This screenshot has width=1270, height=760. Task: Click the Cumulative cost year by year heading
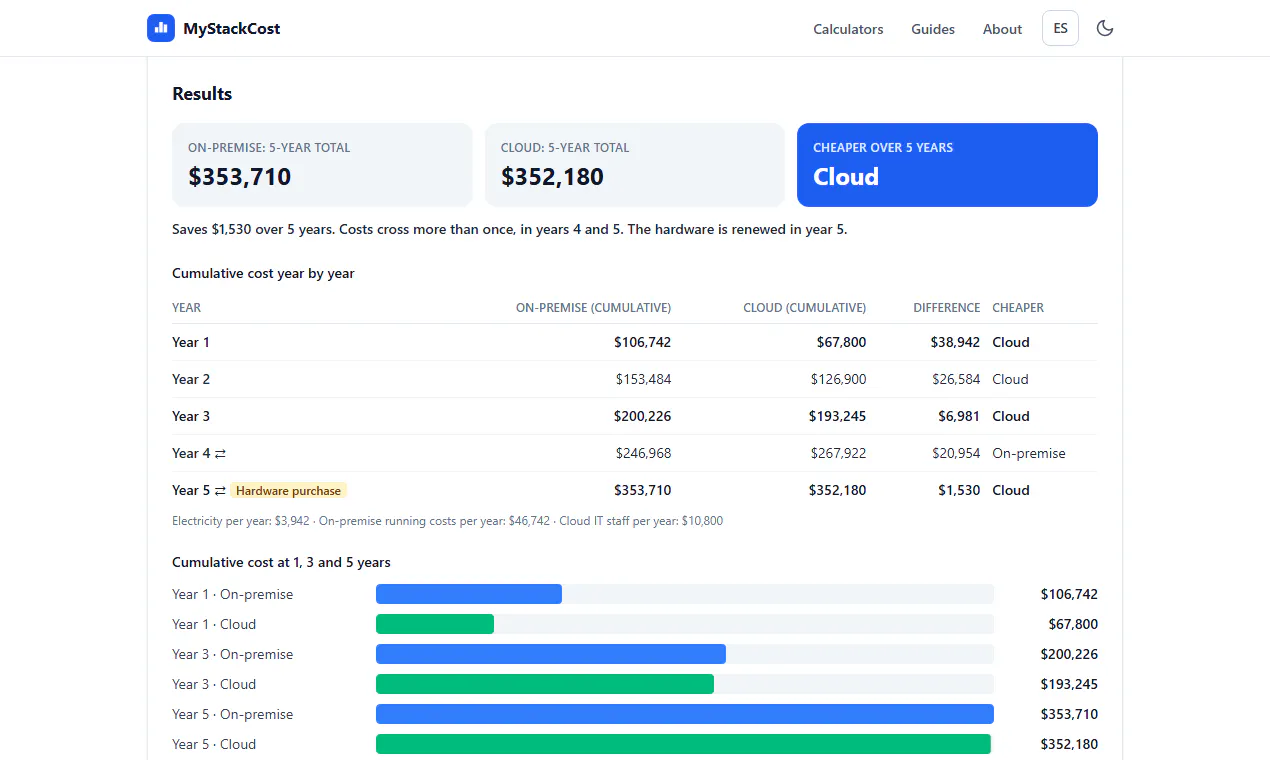tap(263, 273)
